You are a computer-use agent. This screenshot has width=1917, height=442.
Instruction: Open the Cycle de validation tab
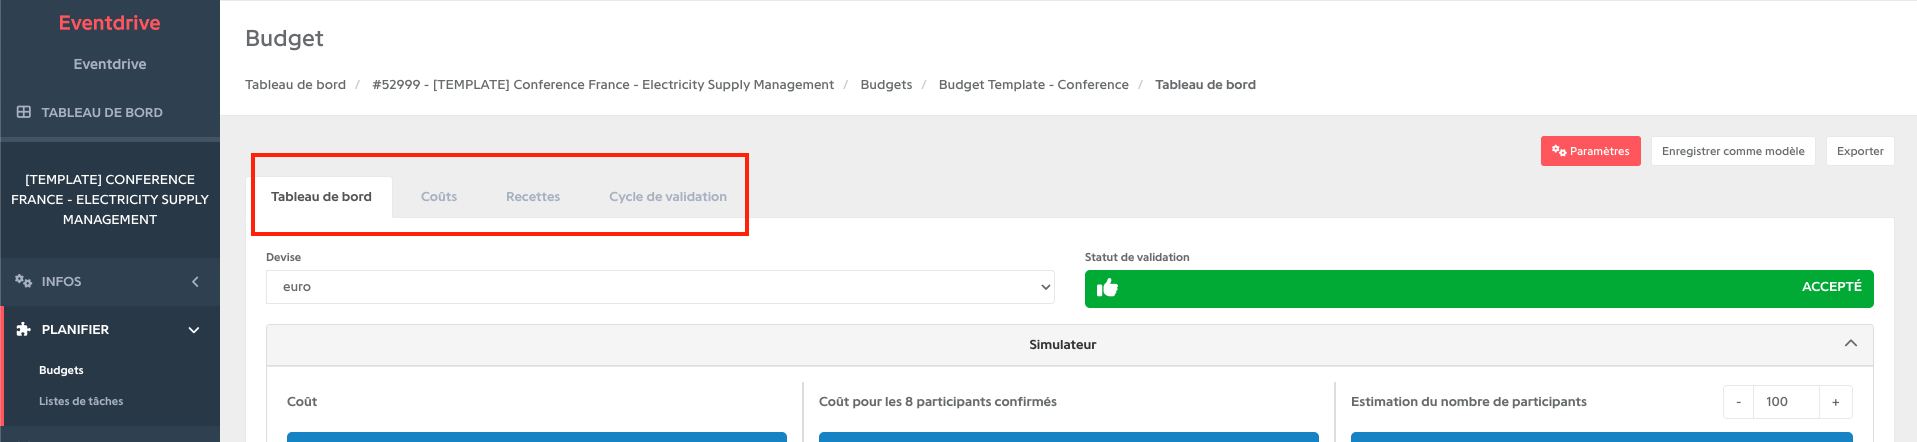[668, 197]
